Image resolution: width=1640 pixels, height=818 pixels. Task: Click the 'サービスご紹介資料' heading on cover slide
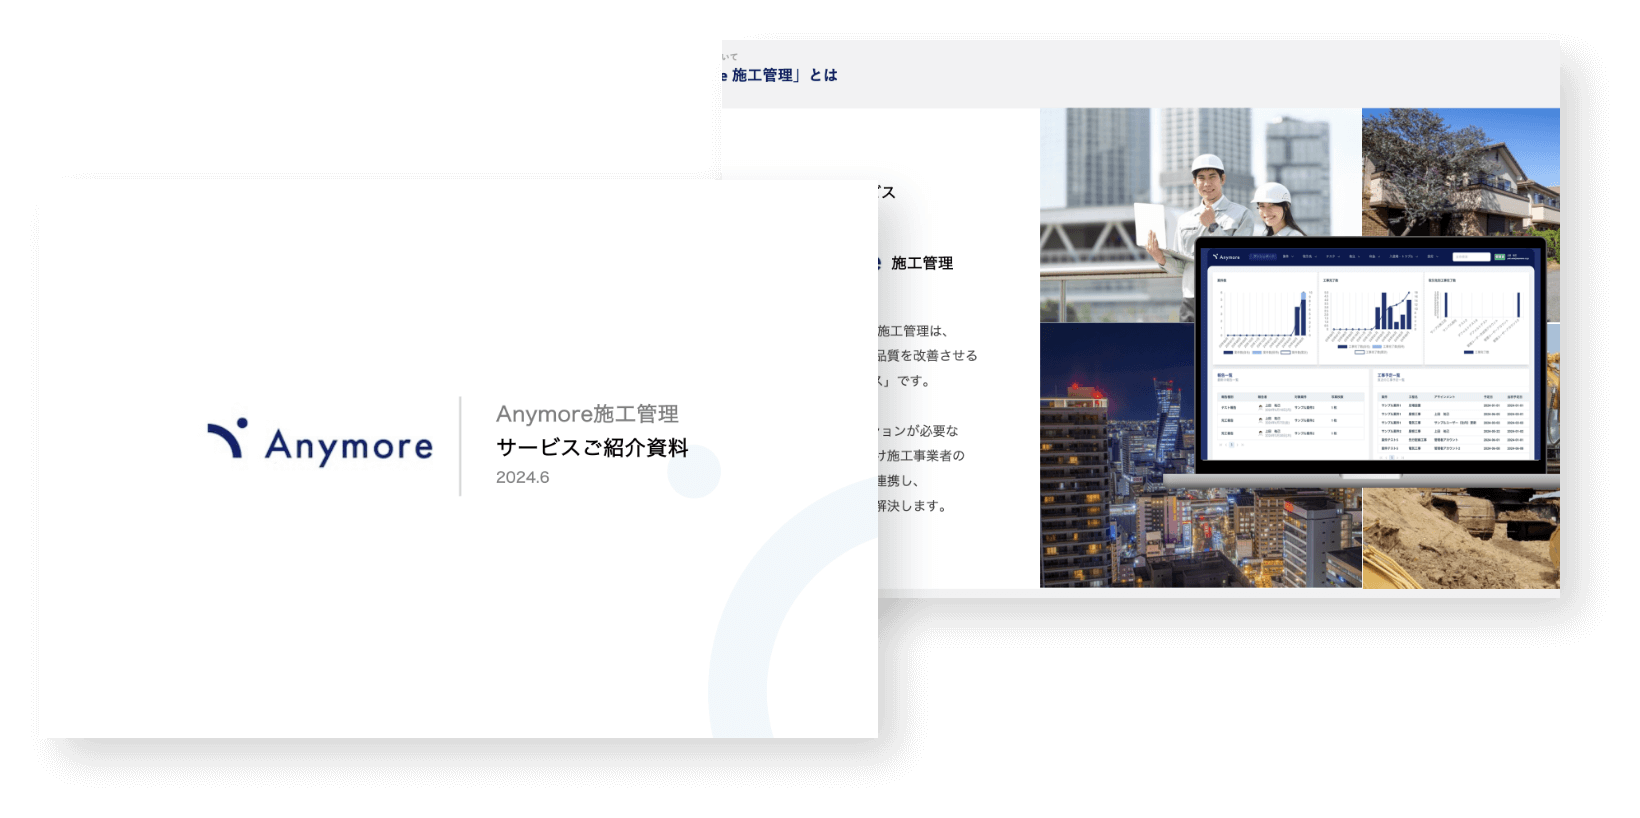[592, 447]
